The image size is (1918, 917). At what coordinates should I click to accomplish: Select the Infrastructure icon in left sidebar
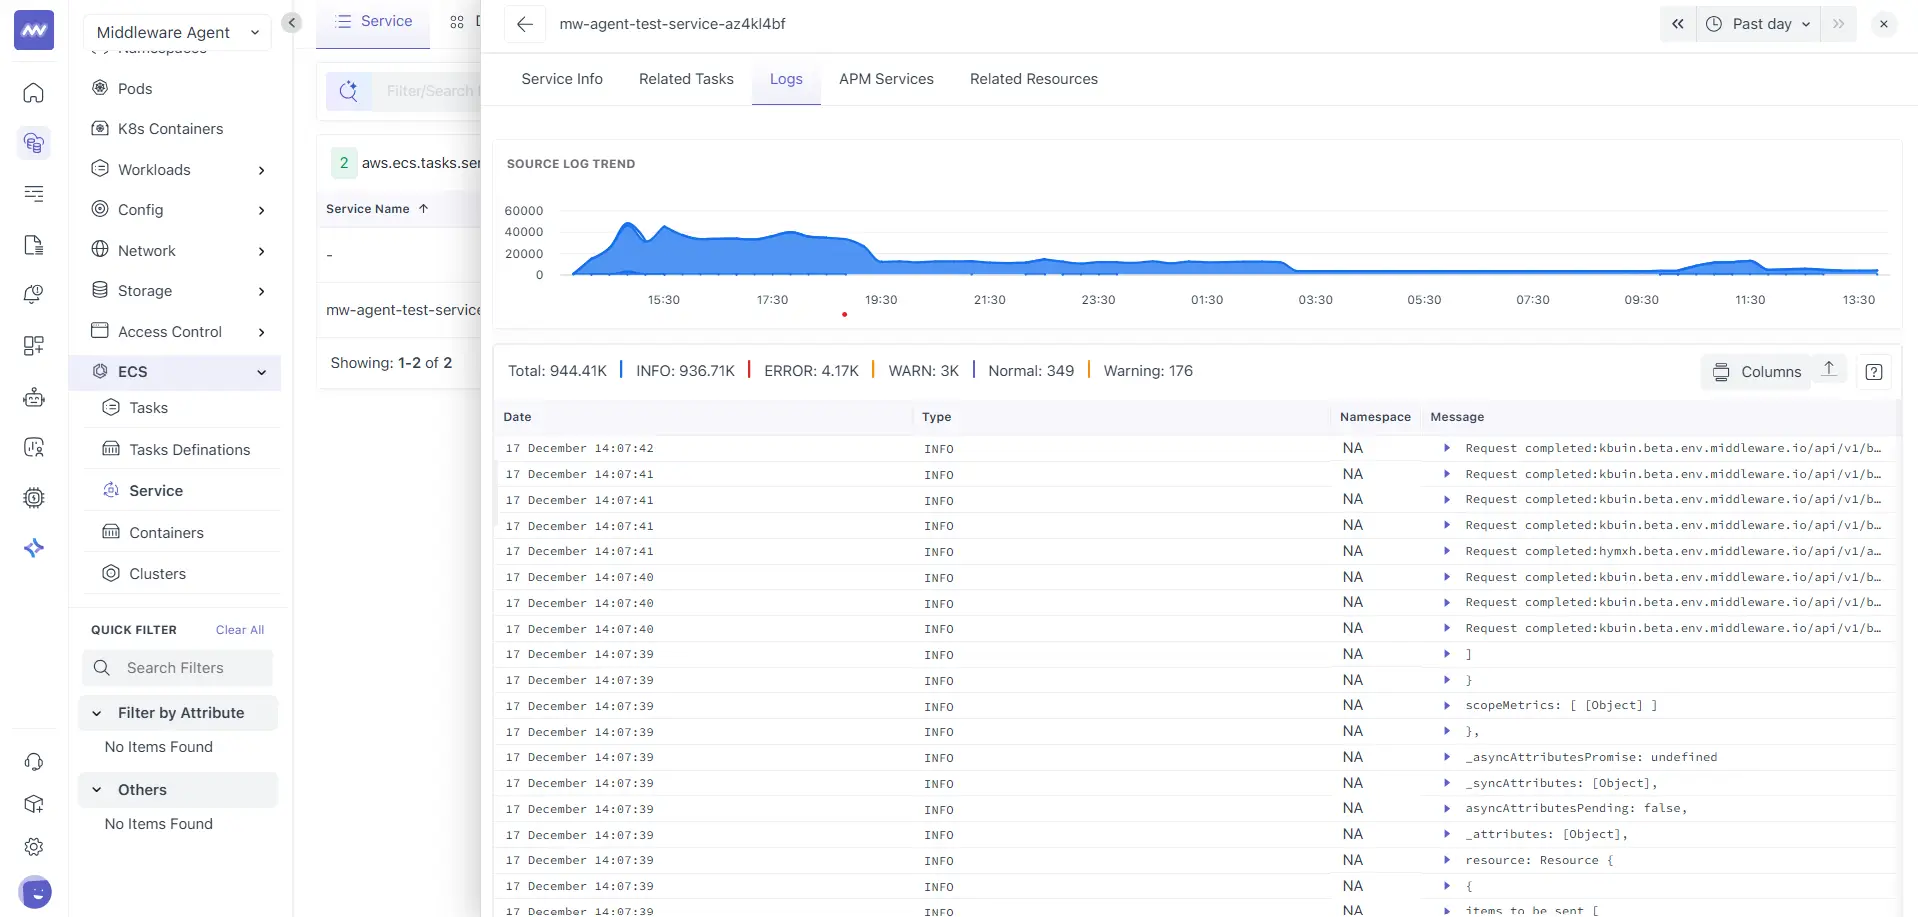(34, 143)
